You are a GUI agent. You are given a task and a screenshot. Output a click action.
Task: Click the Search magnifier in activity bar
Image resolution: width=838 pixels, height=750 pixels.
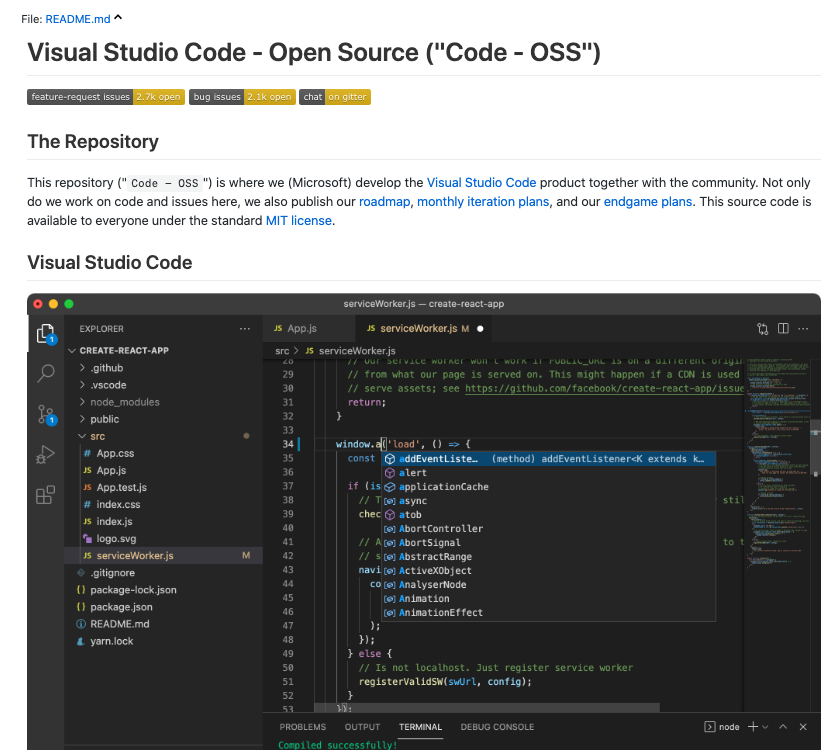(45, 374)
